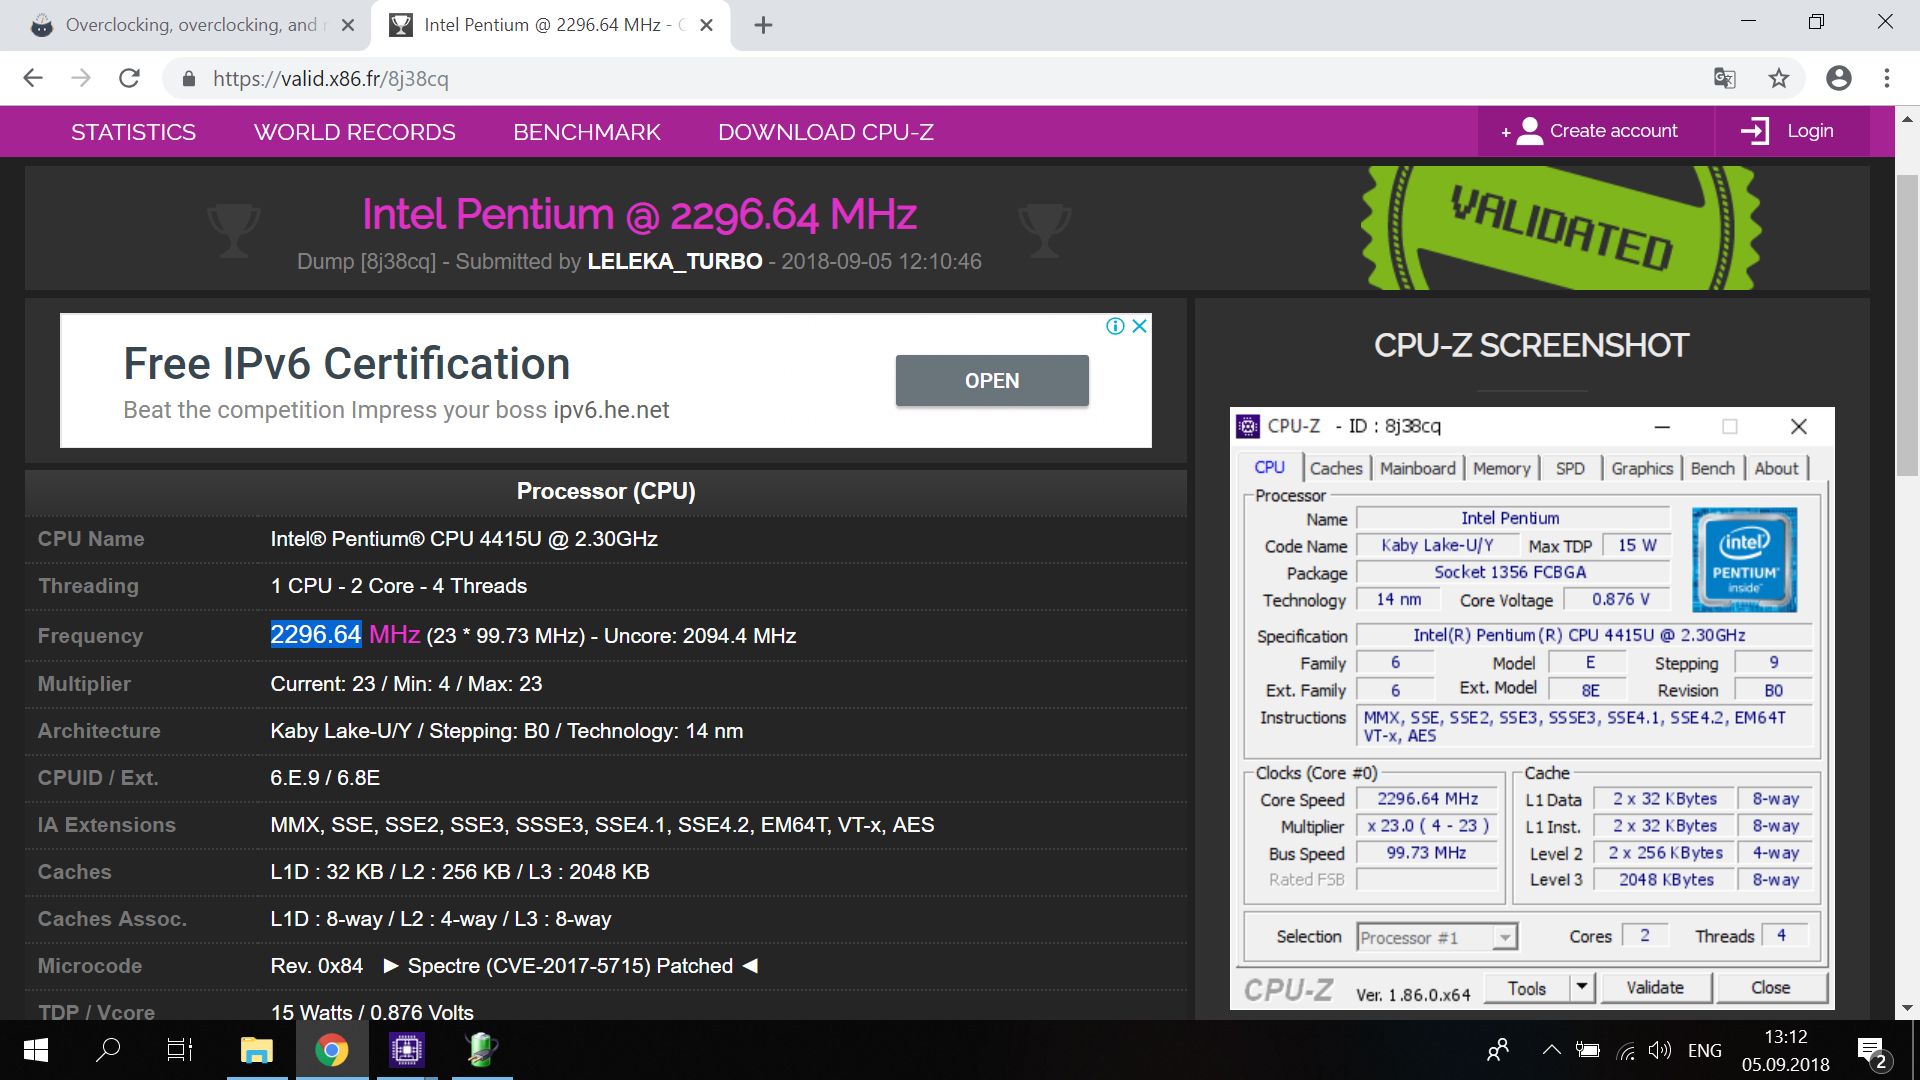This screenshot has height=1080, width=1920.
Task: Click the page vertical scrollbar thumb
Action: tap(1908, 325)
